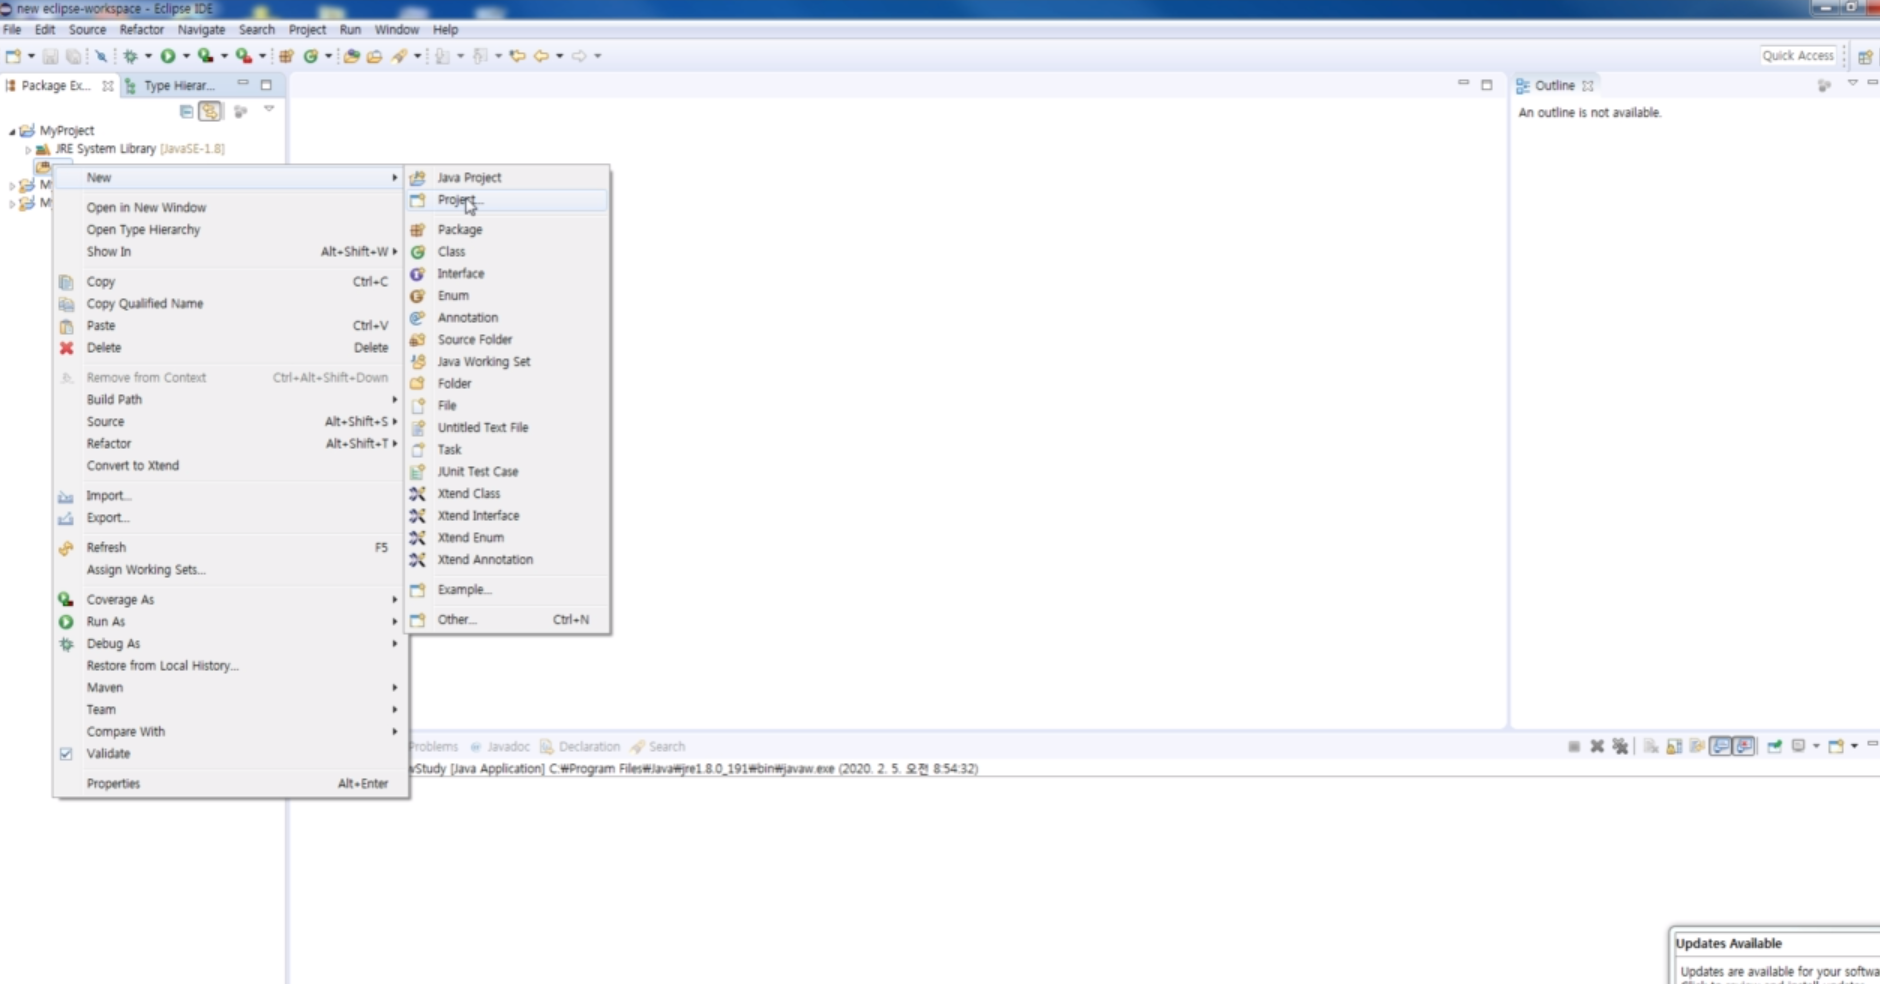Click the Debug bug icon in the toolbar
The height and width of the screenshot is (984, 1880).
point(130,56)
